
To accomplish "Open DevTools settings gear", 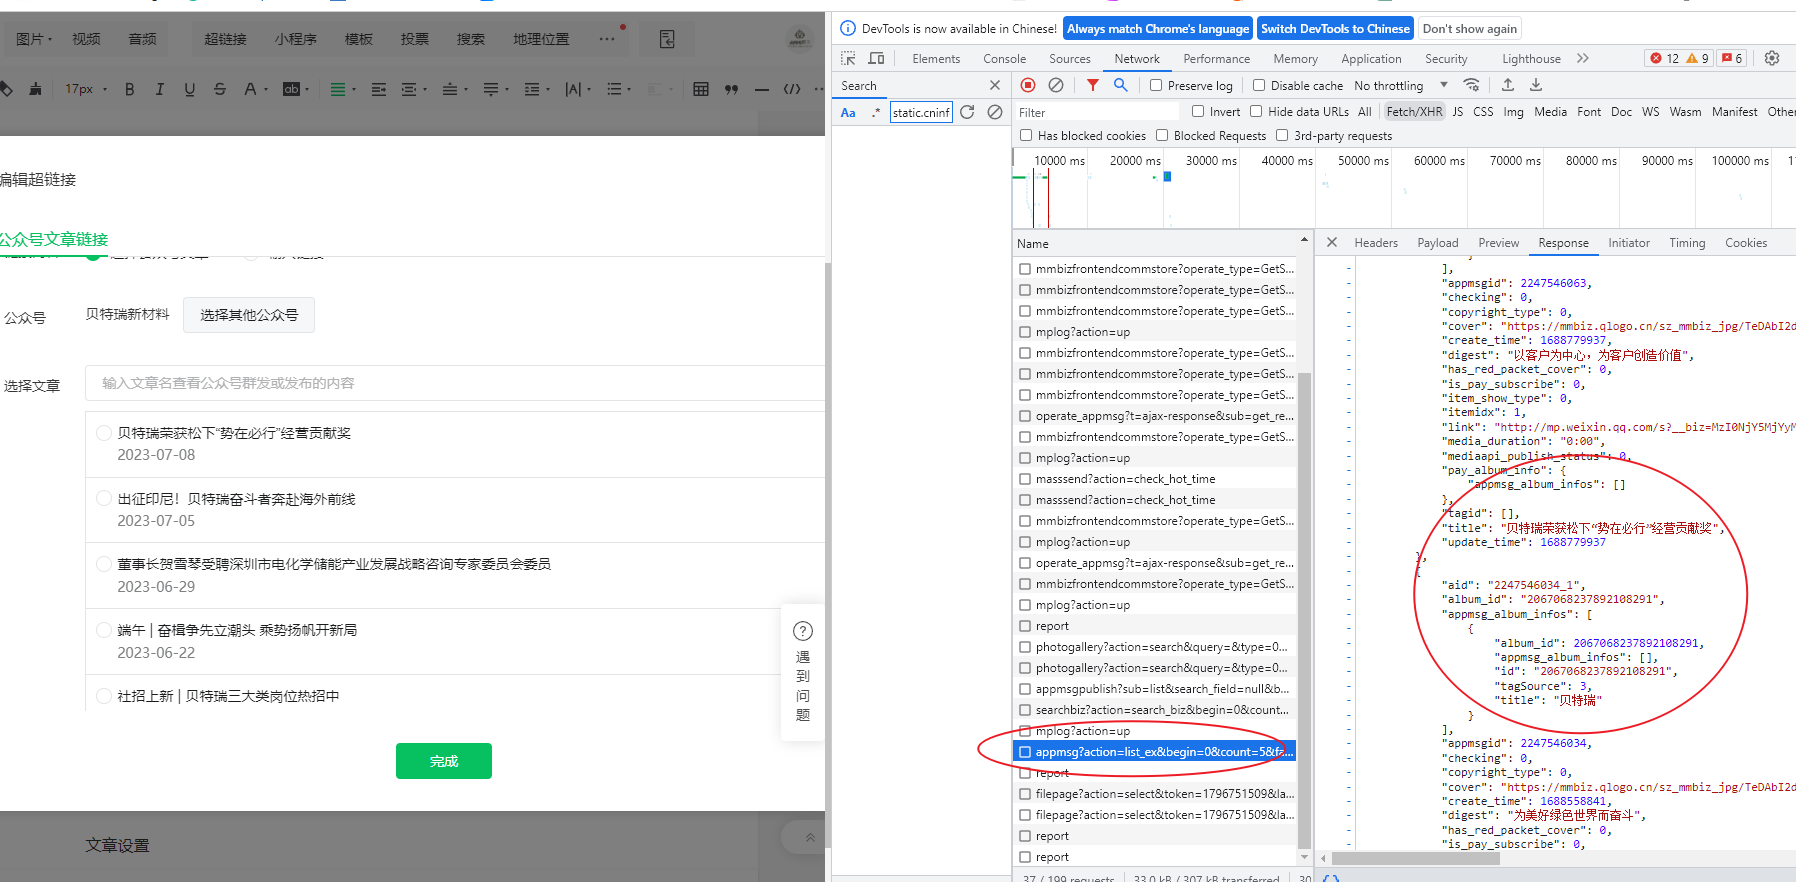I will 1772,58.
